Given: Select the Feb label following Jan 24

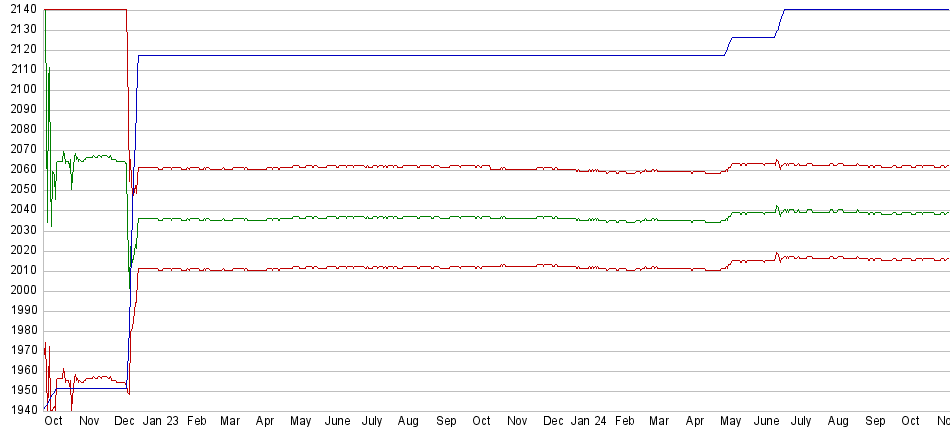Looking at the screenshot, I should 625,423.
